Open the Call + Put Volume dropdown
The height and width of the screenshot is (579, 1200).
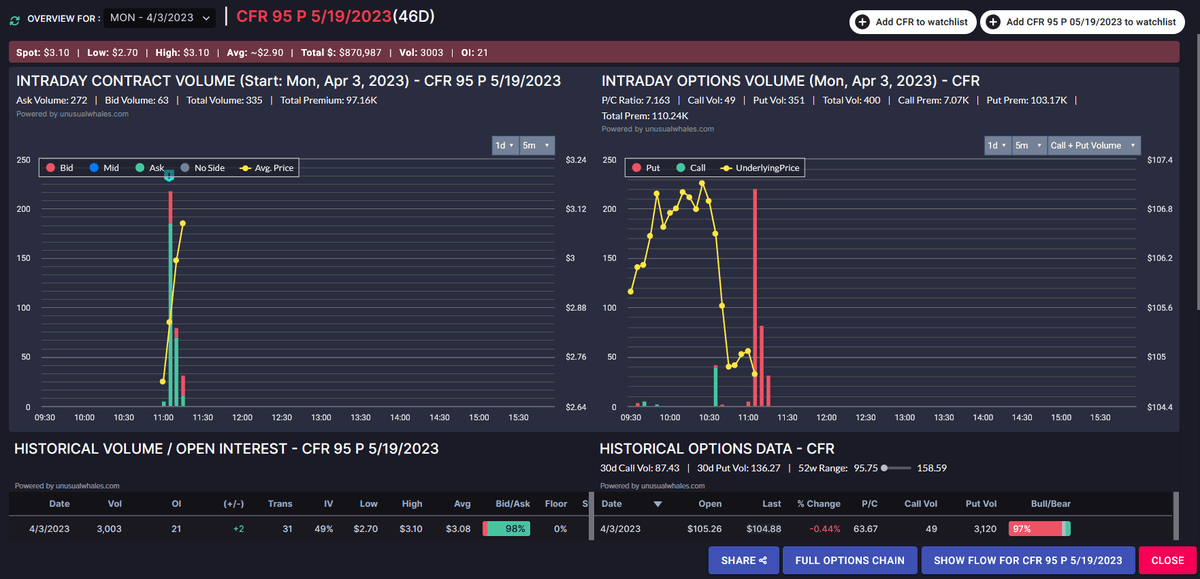pyautogui.click(x=1093, y=145)
